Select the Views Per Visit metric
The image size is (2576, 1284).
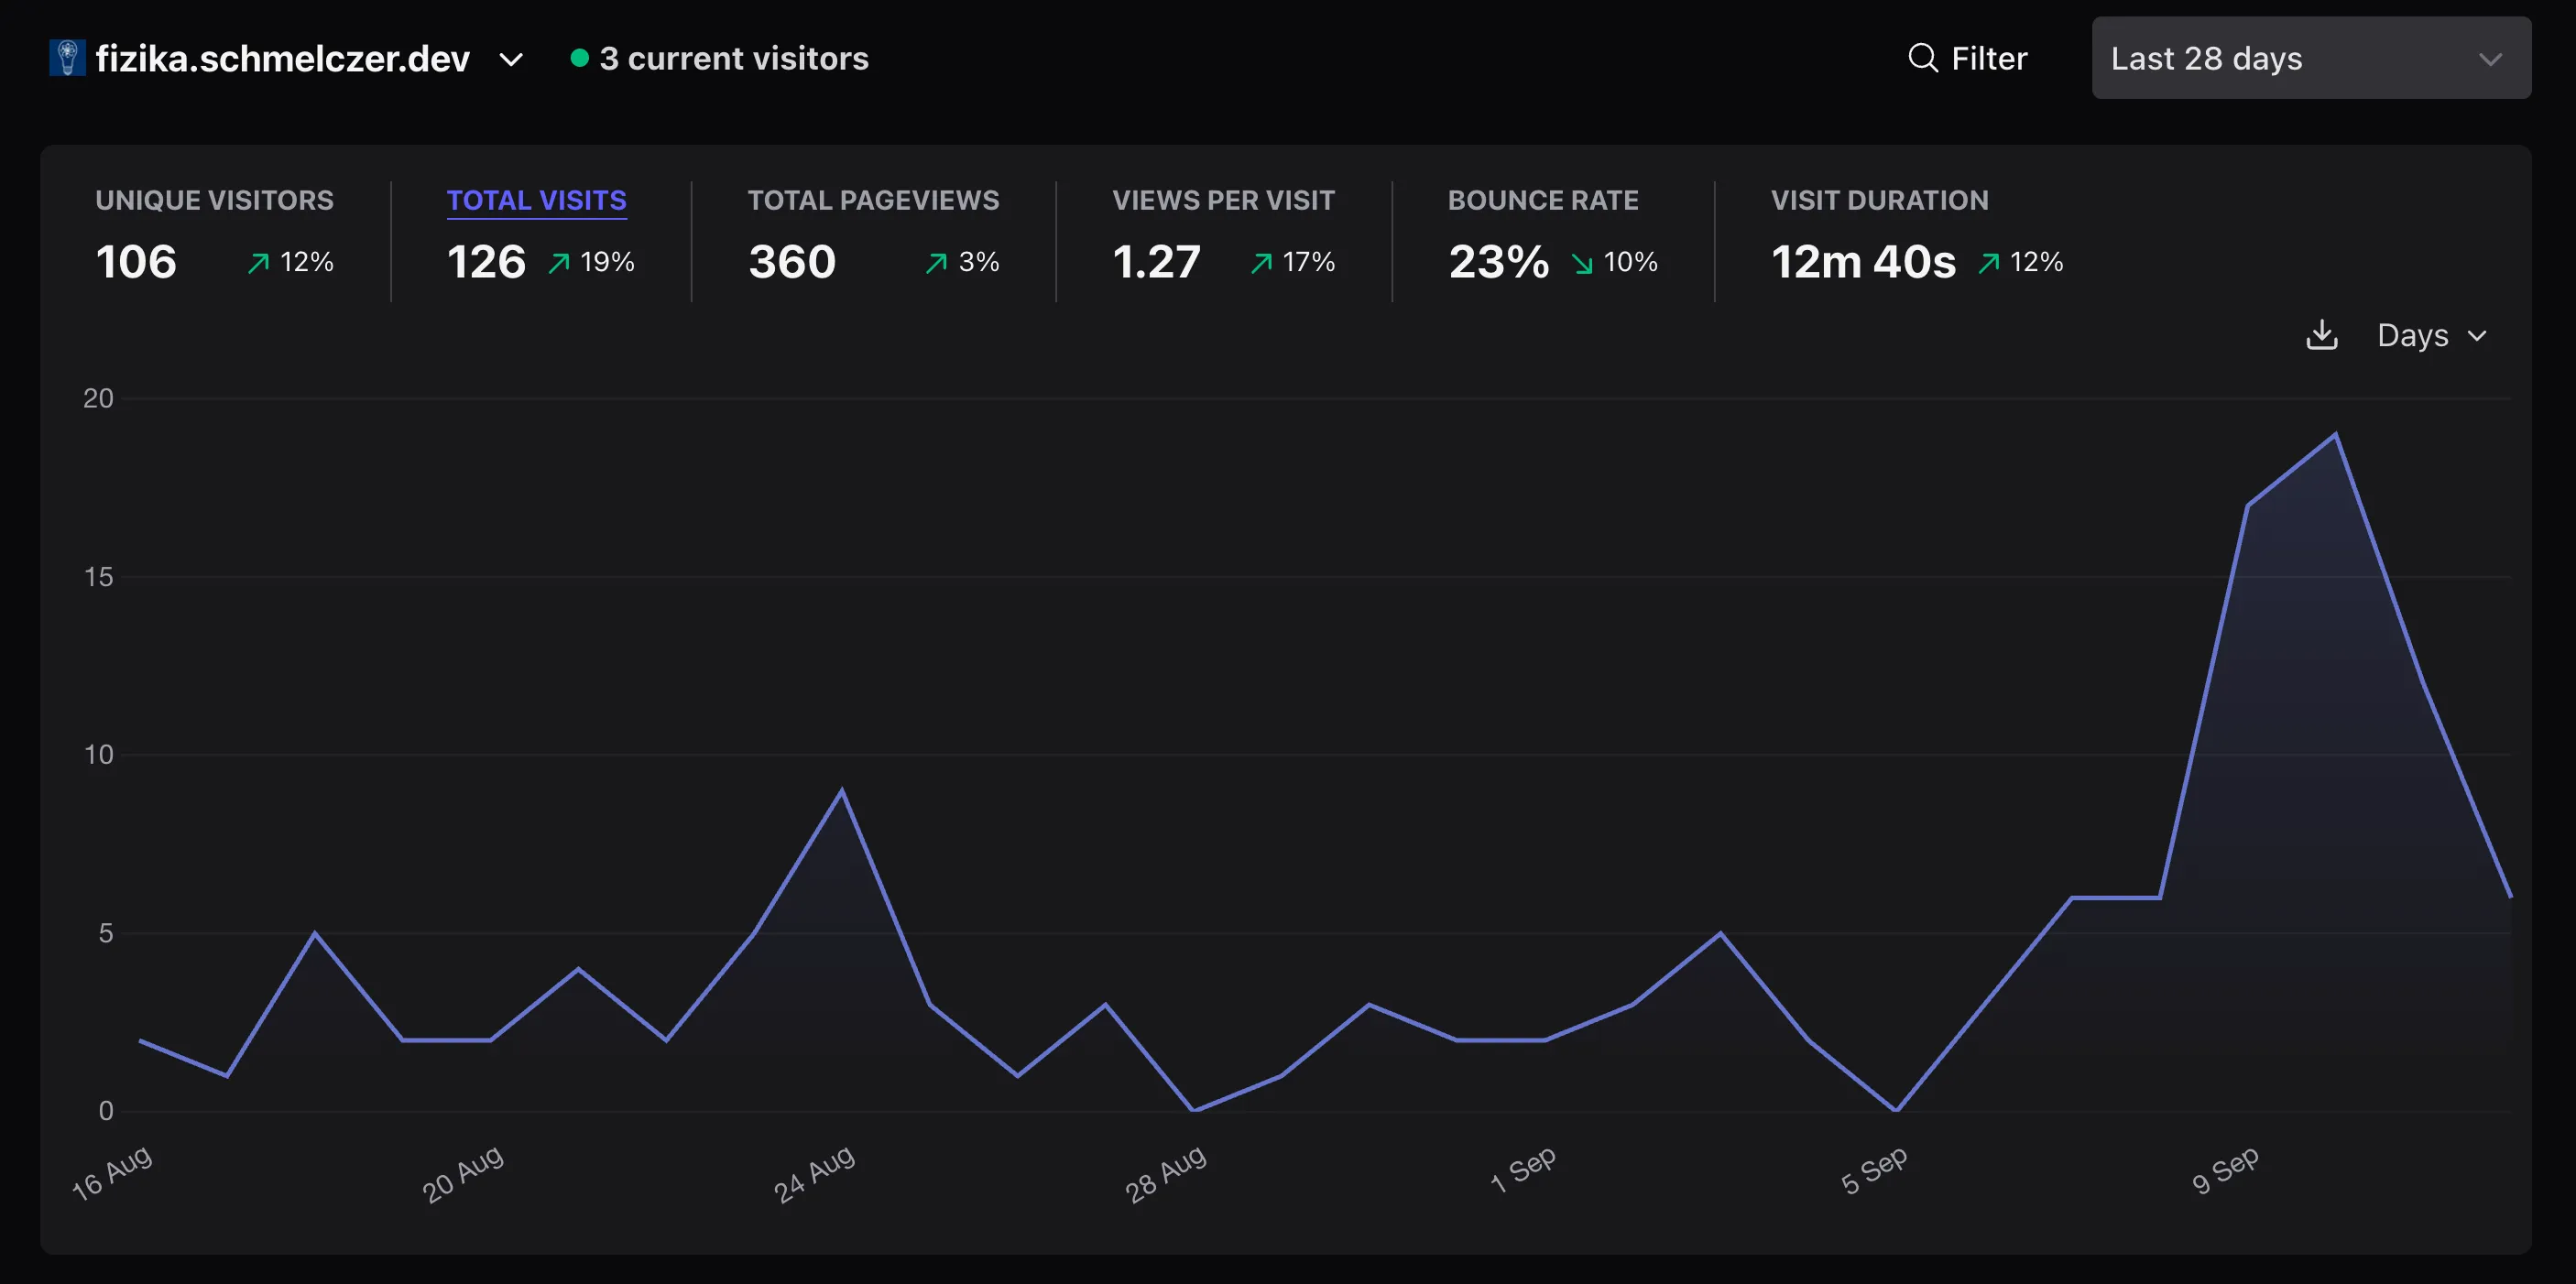pyautogui.click(x=1223, y=200)
